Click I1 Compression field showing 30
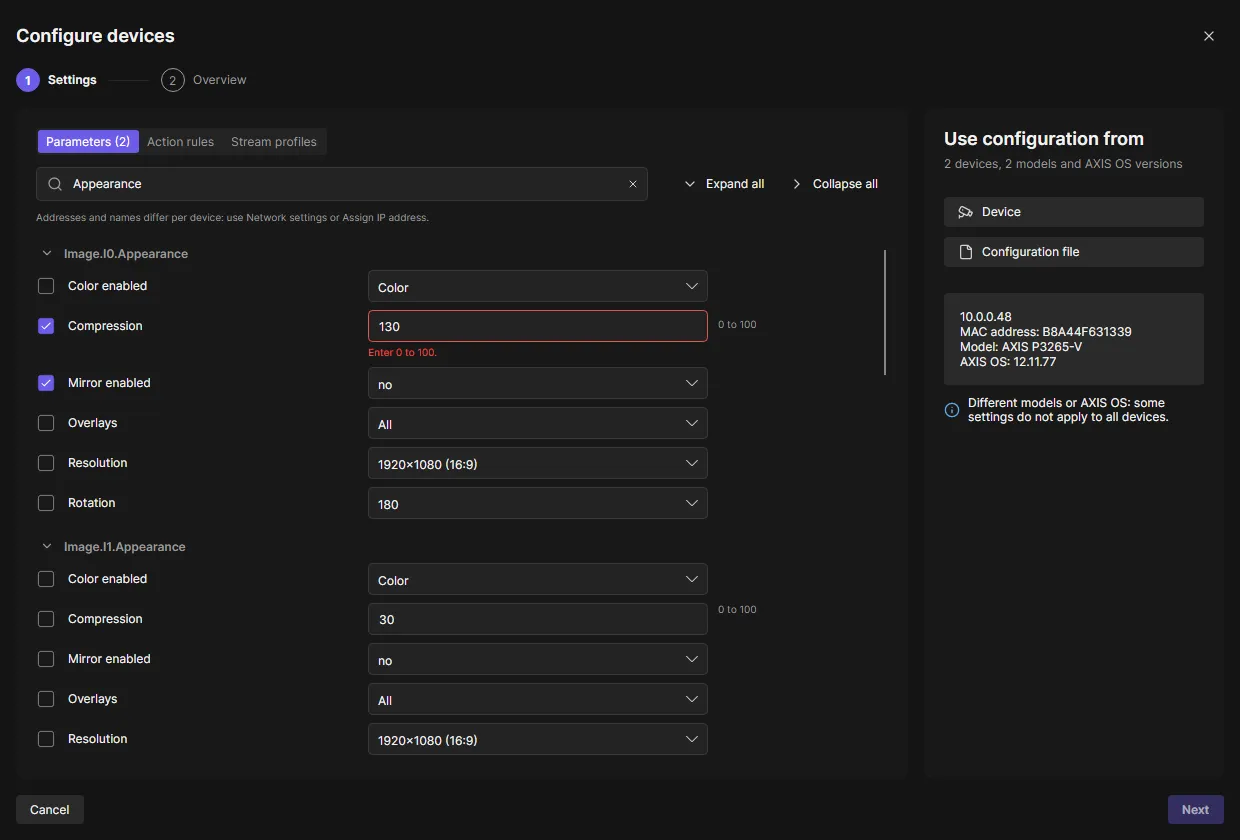This screenshot has height=840, width=1240. [x=538, y=619]
